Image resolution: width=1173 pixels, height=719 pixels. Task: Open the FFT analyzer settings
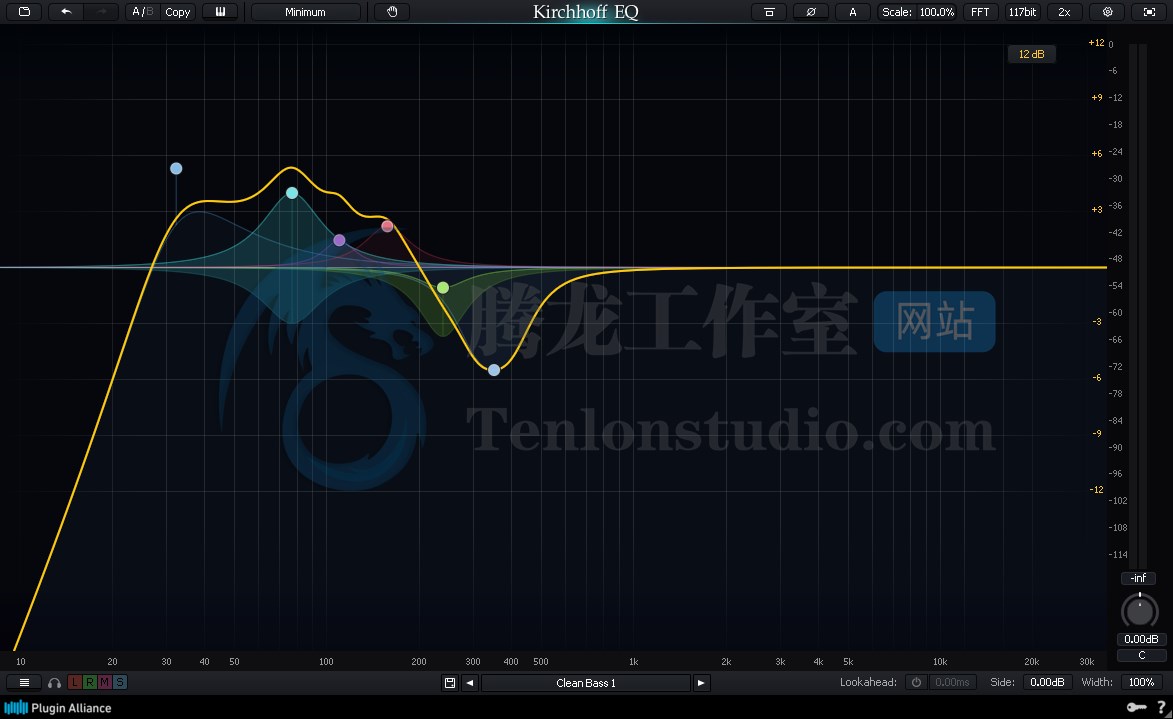pyautogui.click(x=980, y=12)
